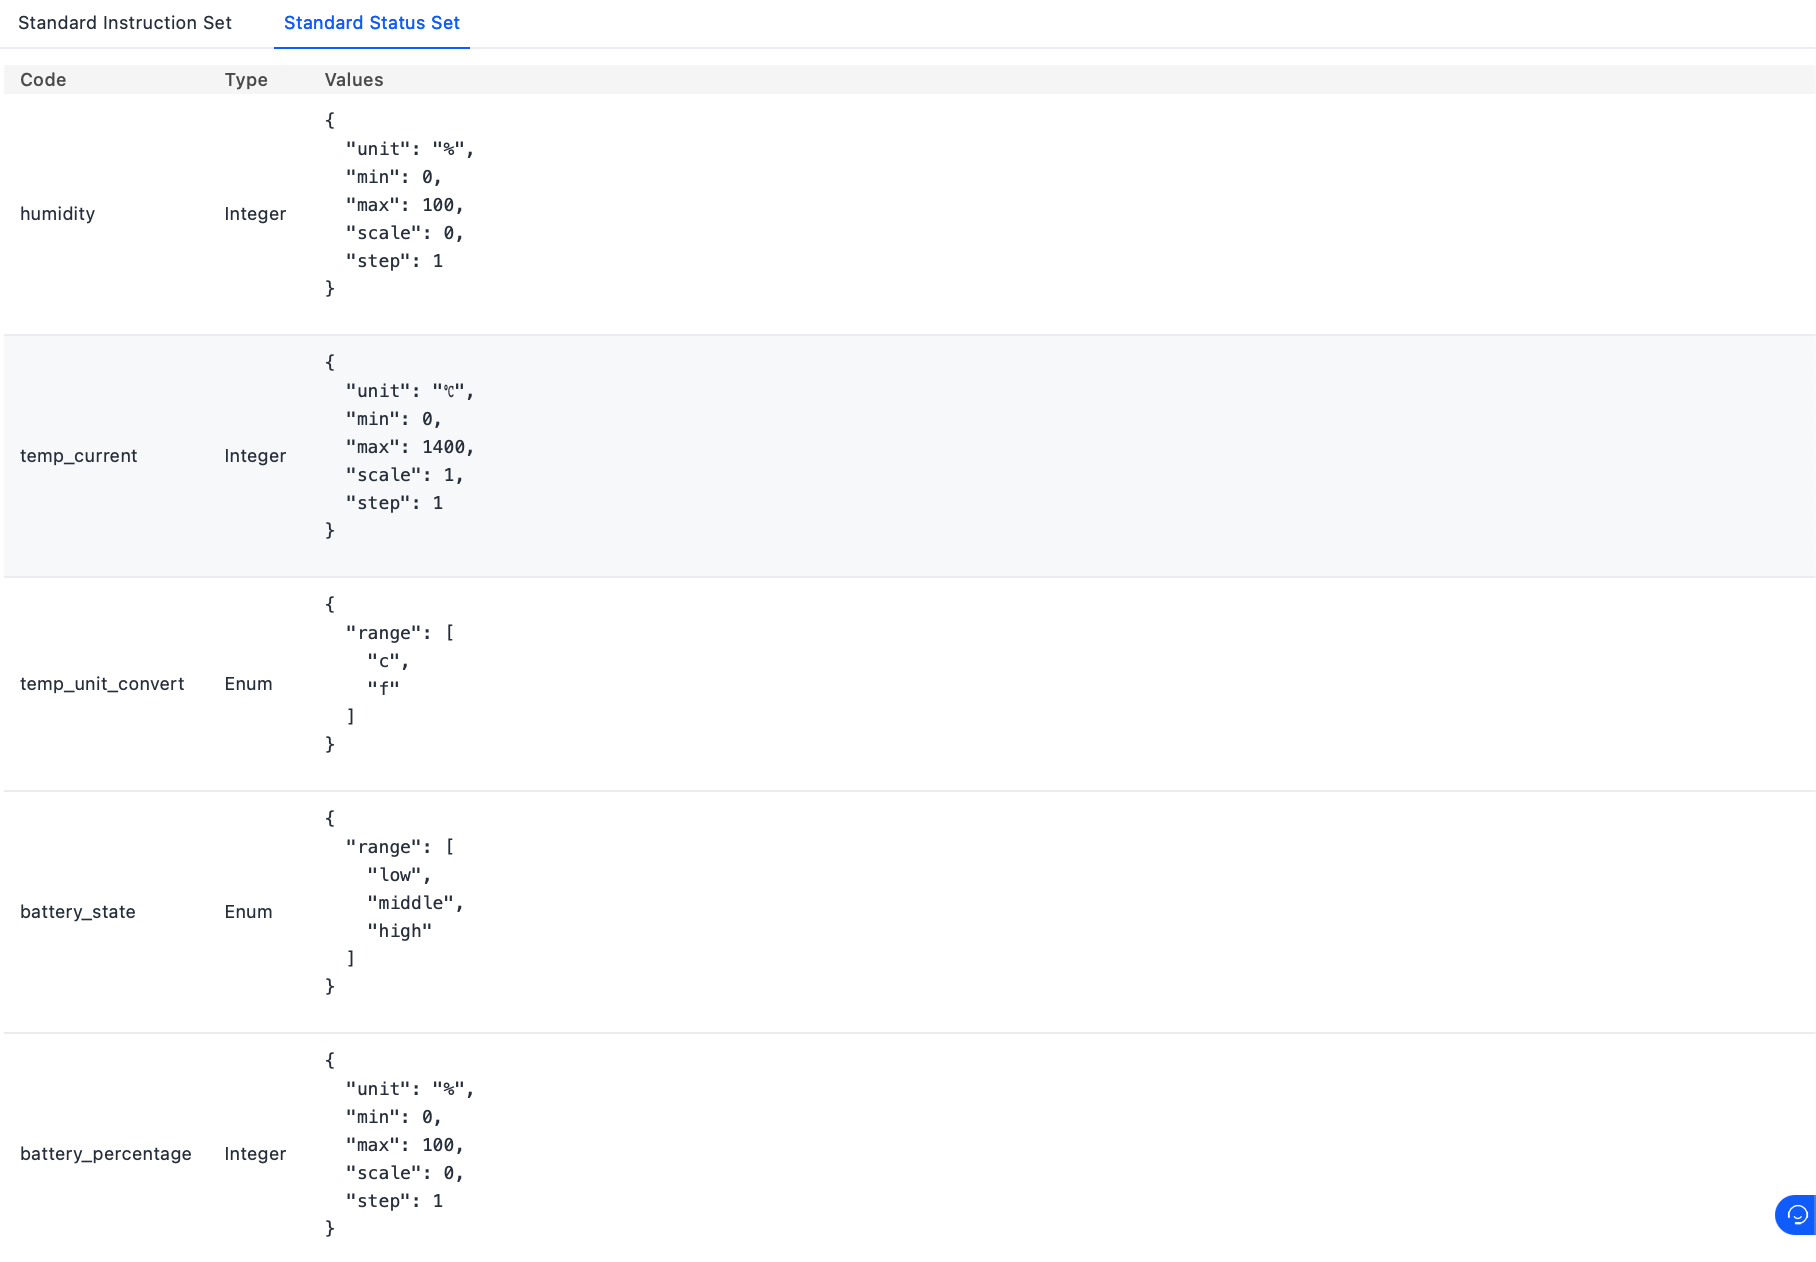Image resolution: width=1816 pixels, height=1262 pixels.
Task: Click Integer type in temp_current row
Action: (255, 456)
